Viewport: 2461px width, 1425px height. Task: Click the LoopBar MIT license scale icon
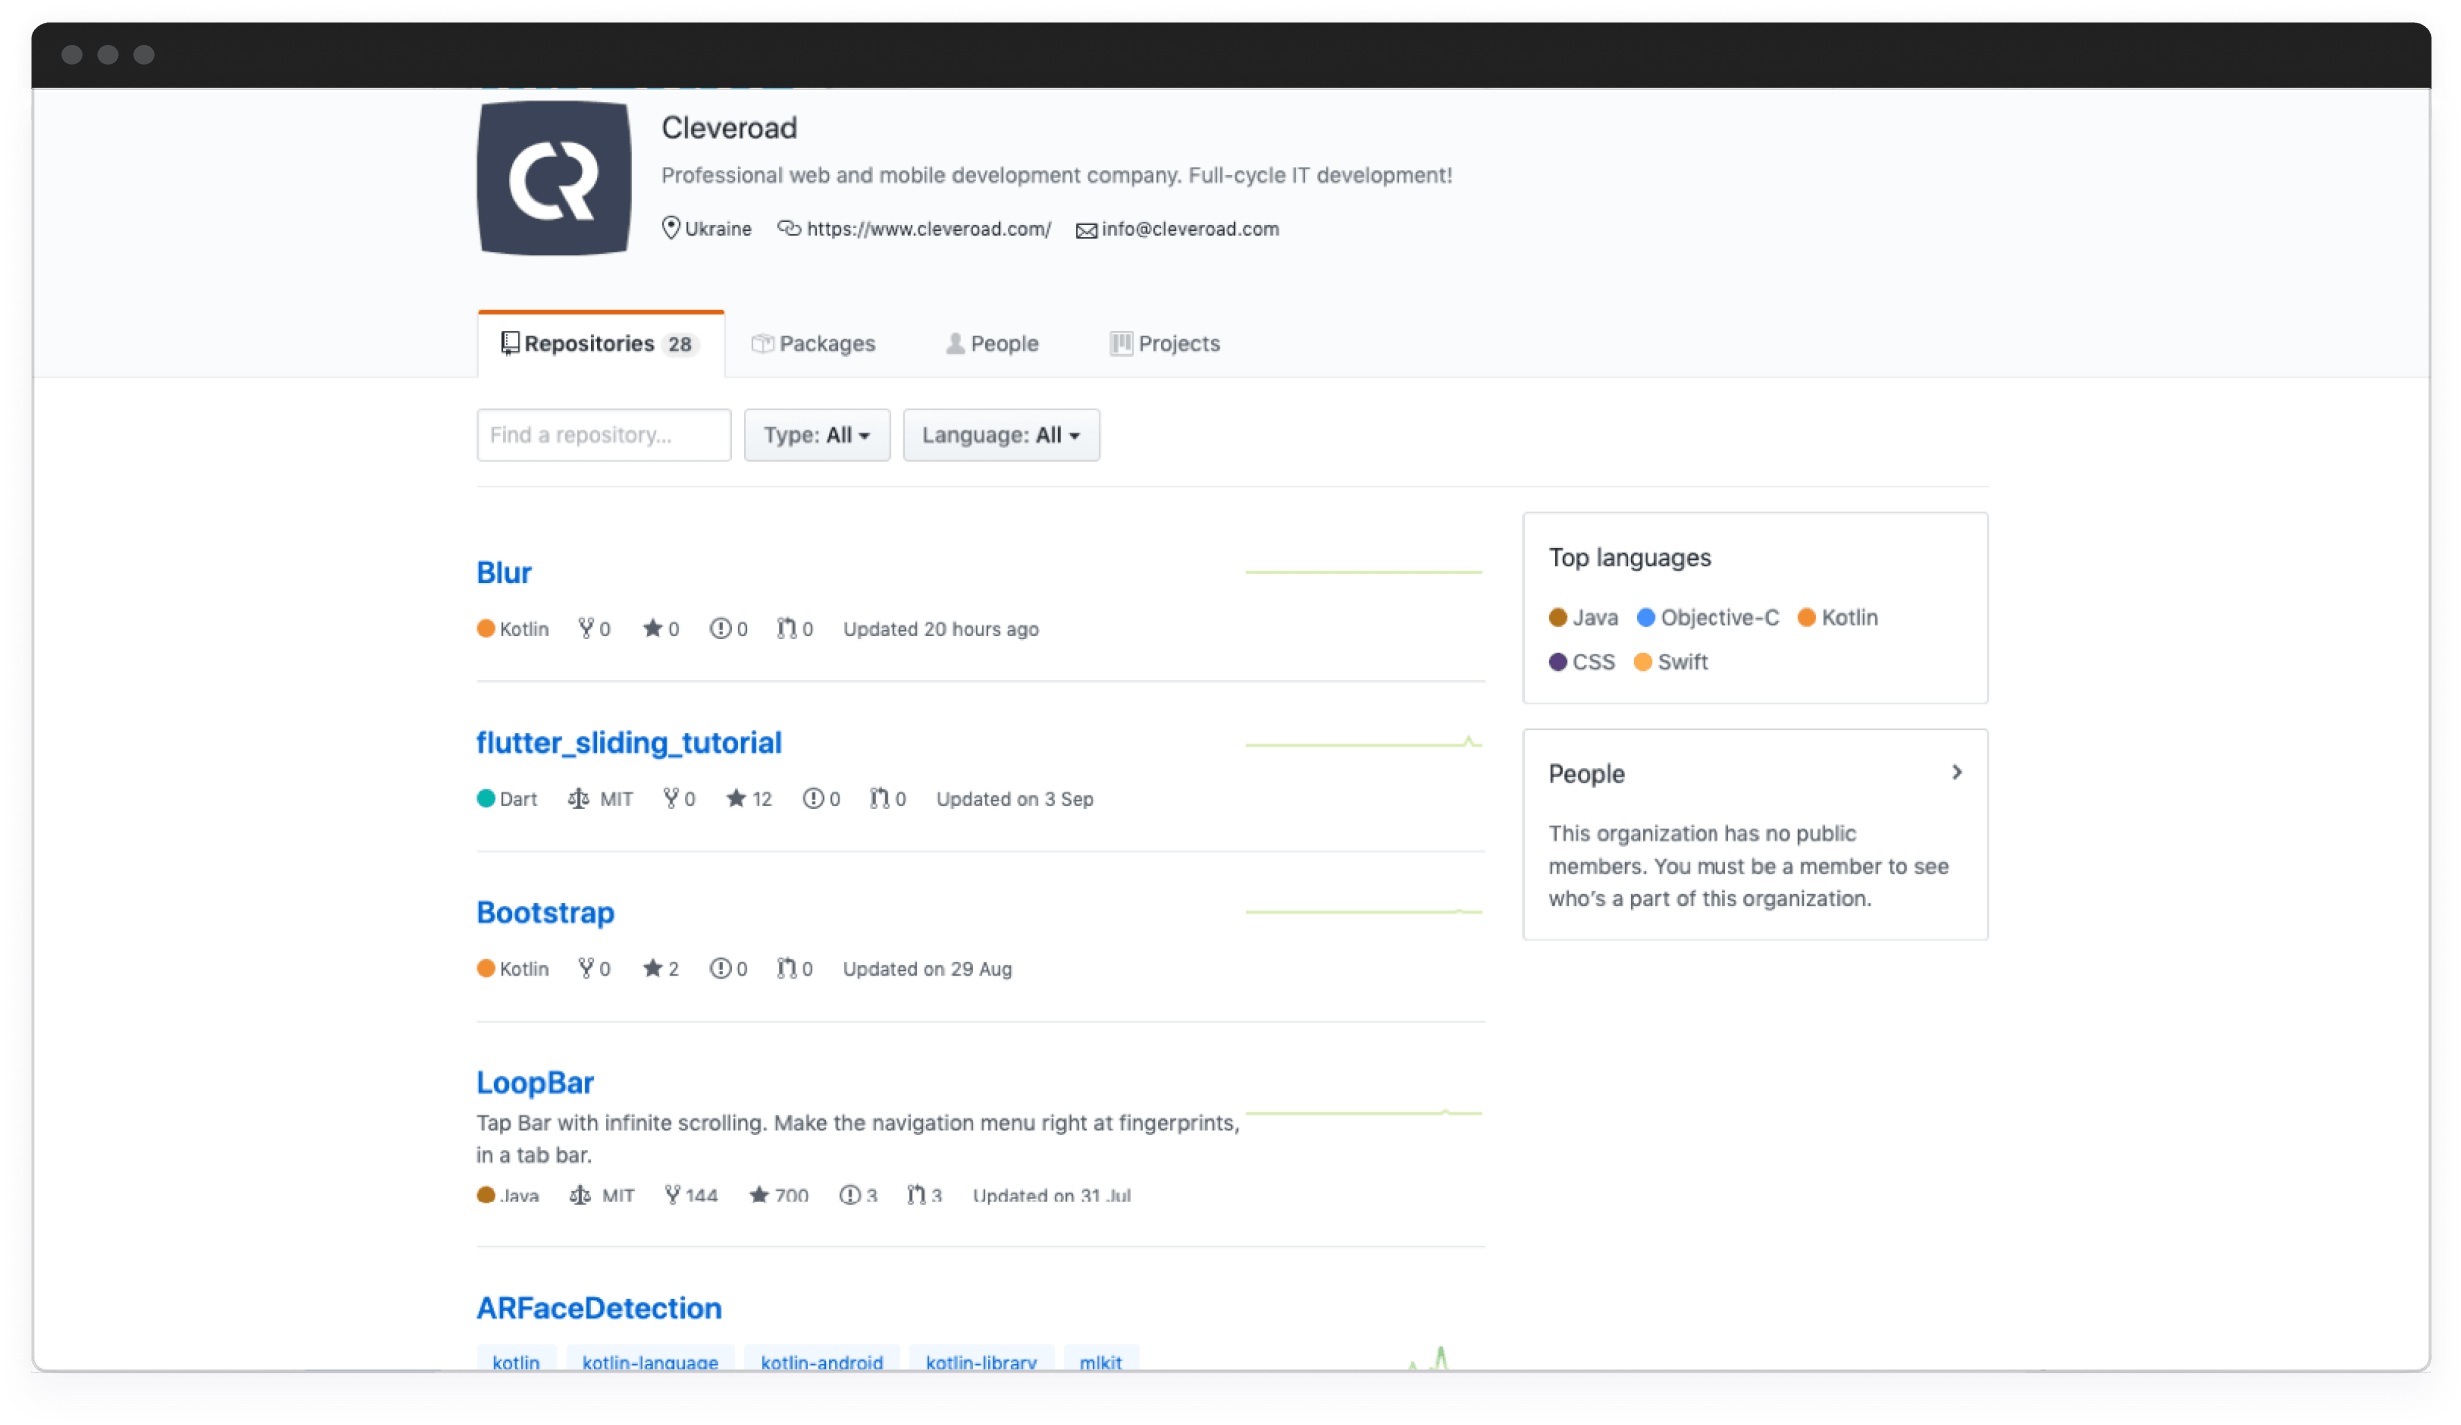(580, 1194)
